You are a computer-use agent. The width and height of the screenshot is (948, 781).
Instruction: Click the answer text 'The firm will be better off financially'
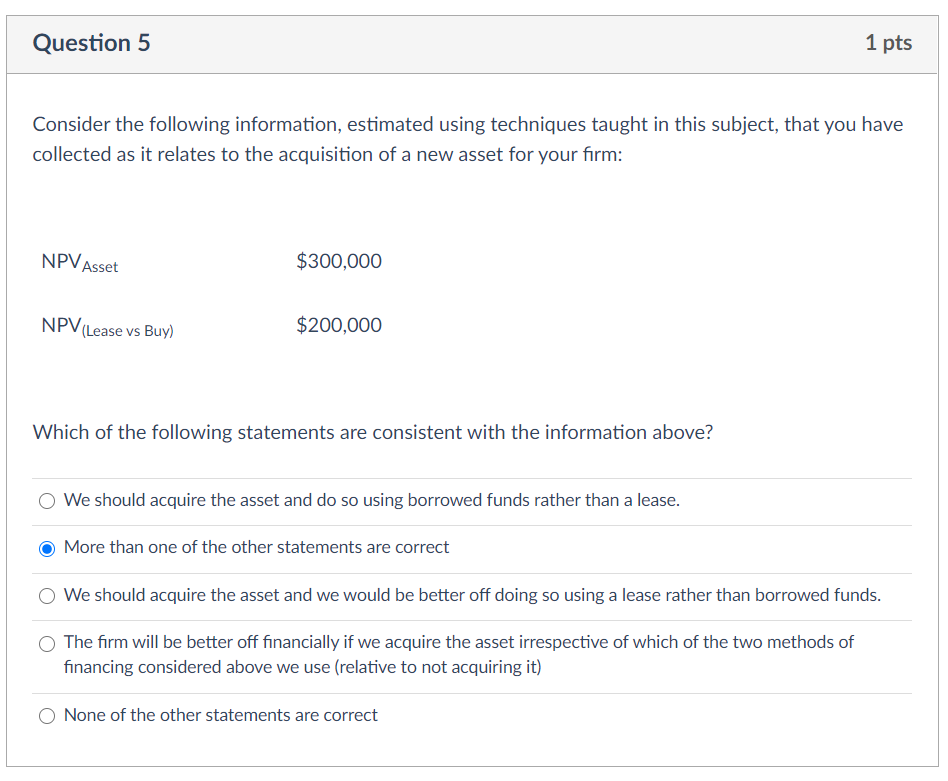pyautogui.click(x=458, y=642)
